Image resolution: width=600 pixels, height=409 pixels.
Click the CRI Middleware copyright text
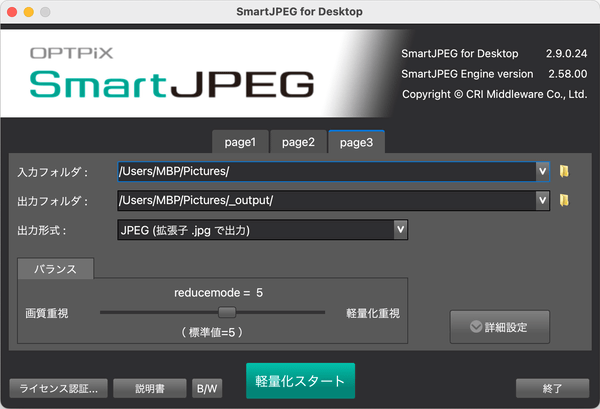coord(494,94)
